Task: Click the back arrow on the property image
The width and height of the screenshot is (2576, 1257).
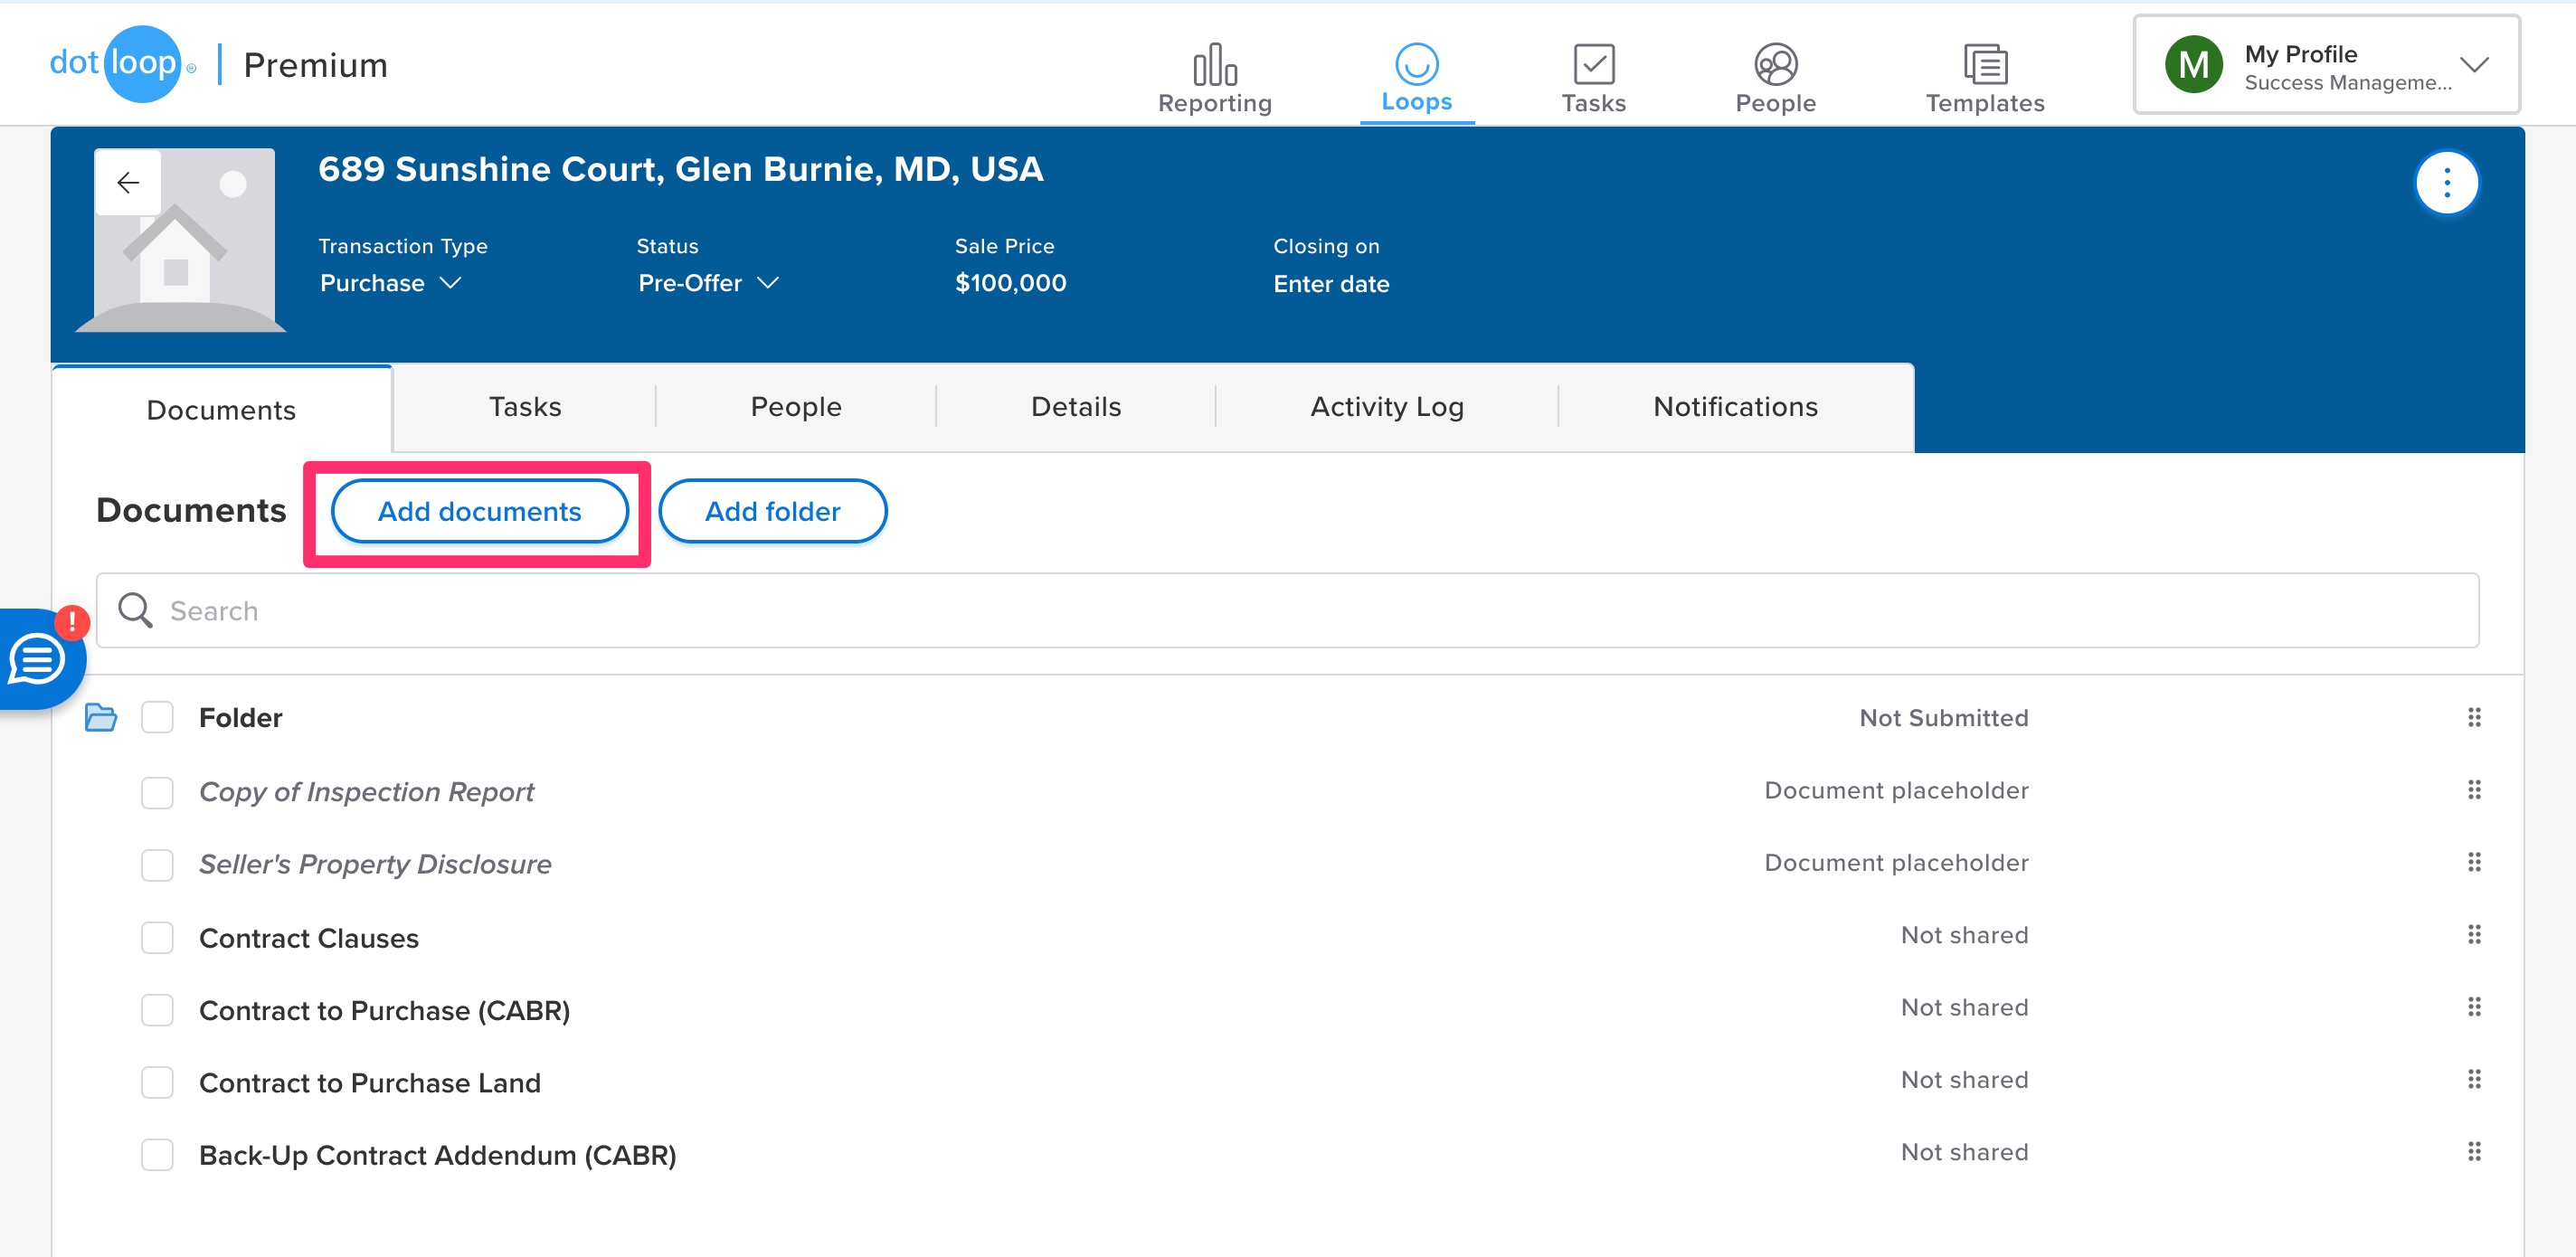Action: 128,183
